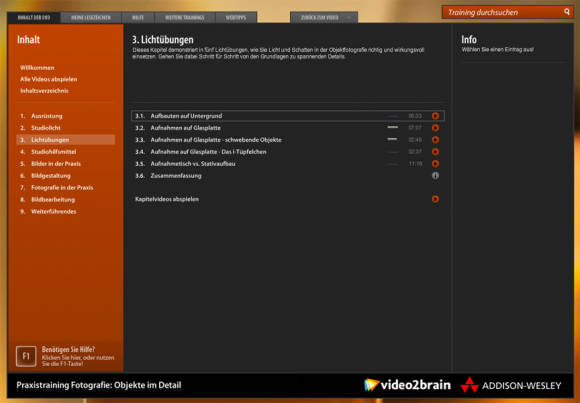Play video 3.1 Aufbauten auf Untergrund icon
580x403 pixels.
point(435,116)
